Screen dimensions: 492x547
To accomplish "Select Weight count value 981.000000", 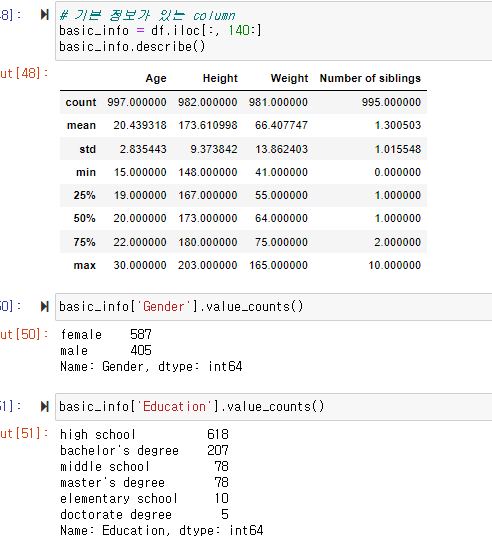I will pos(278,102).
